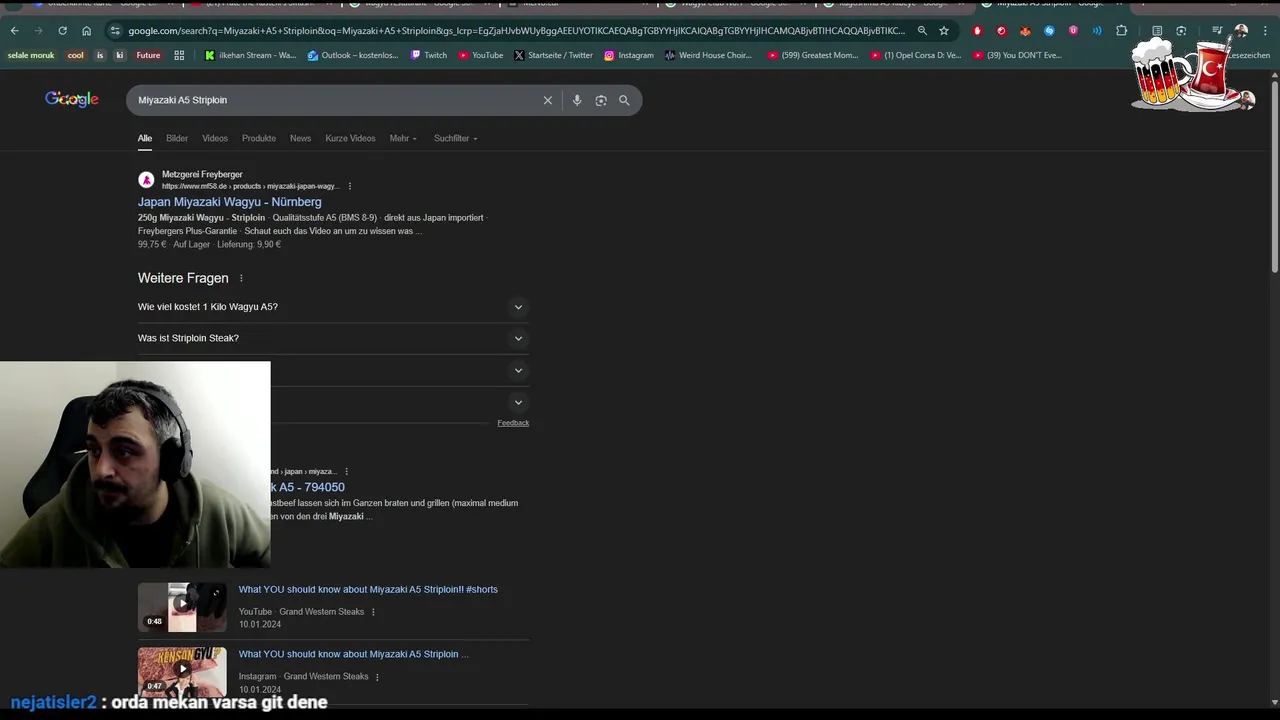Open the bookmark apps grid icon
1280x720 pixels.
click(179, 55)
